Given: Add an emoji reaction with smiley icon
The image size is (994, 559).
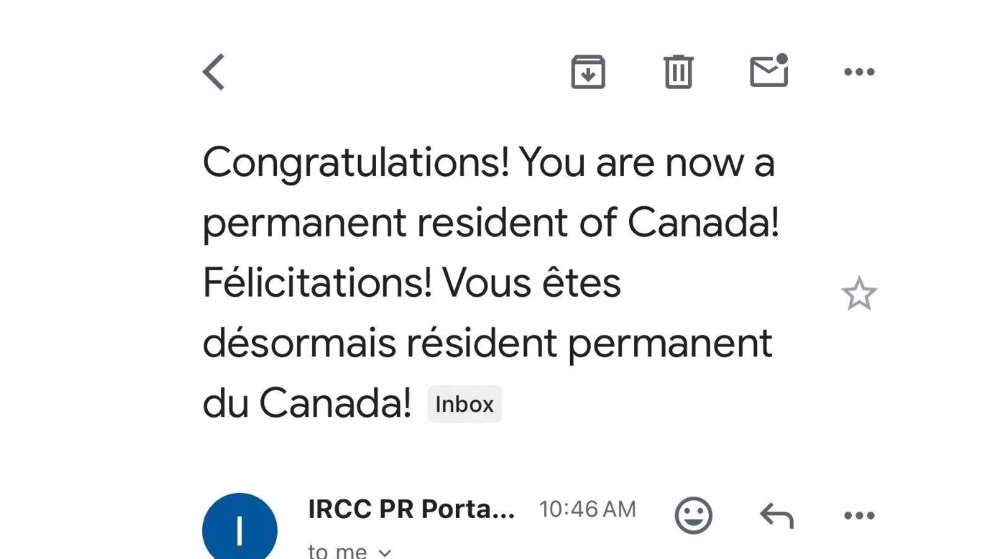Looking at the screenshot, I should coord(694,515).
